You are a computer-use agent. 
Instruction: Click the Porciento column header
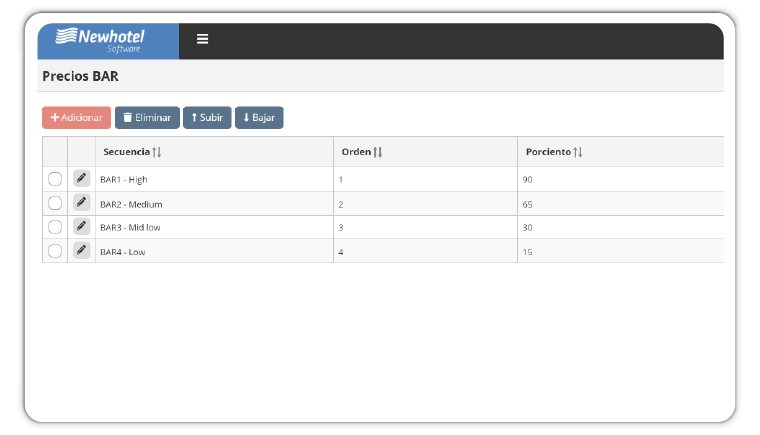coord(620,152)
